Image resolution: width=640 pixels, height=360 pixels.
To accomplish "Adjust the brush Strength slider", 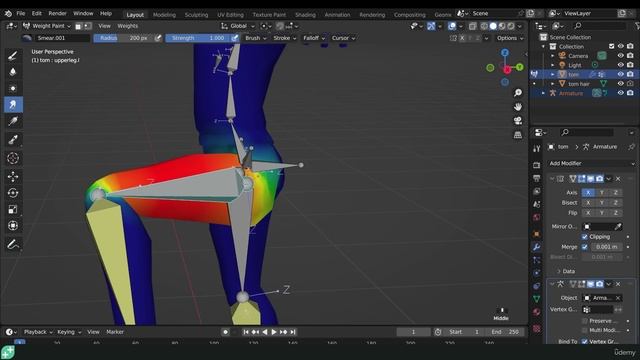I will pyautogui.click(x=198, y=38).
